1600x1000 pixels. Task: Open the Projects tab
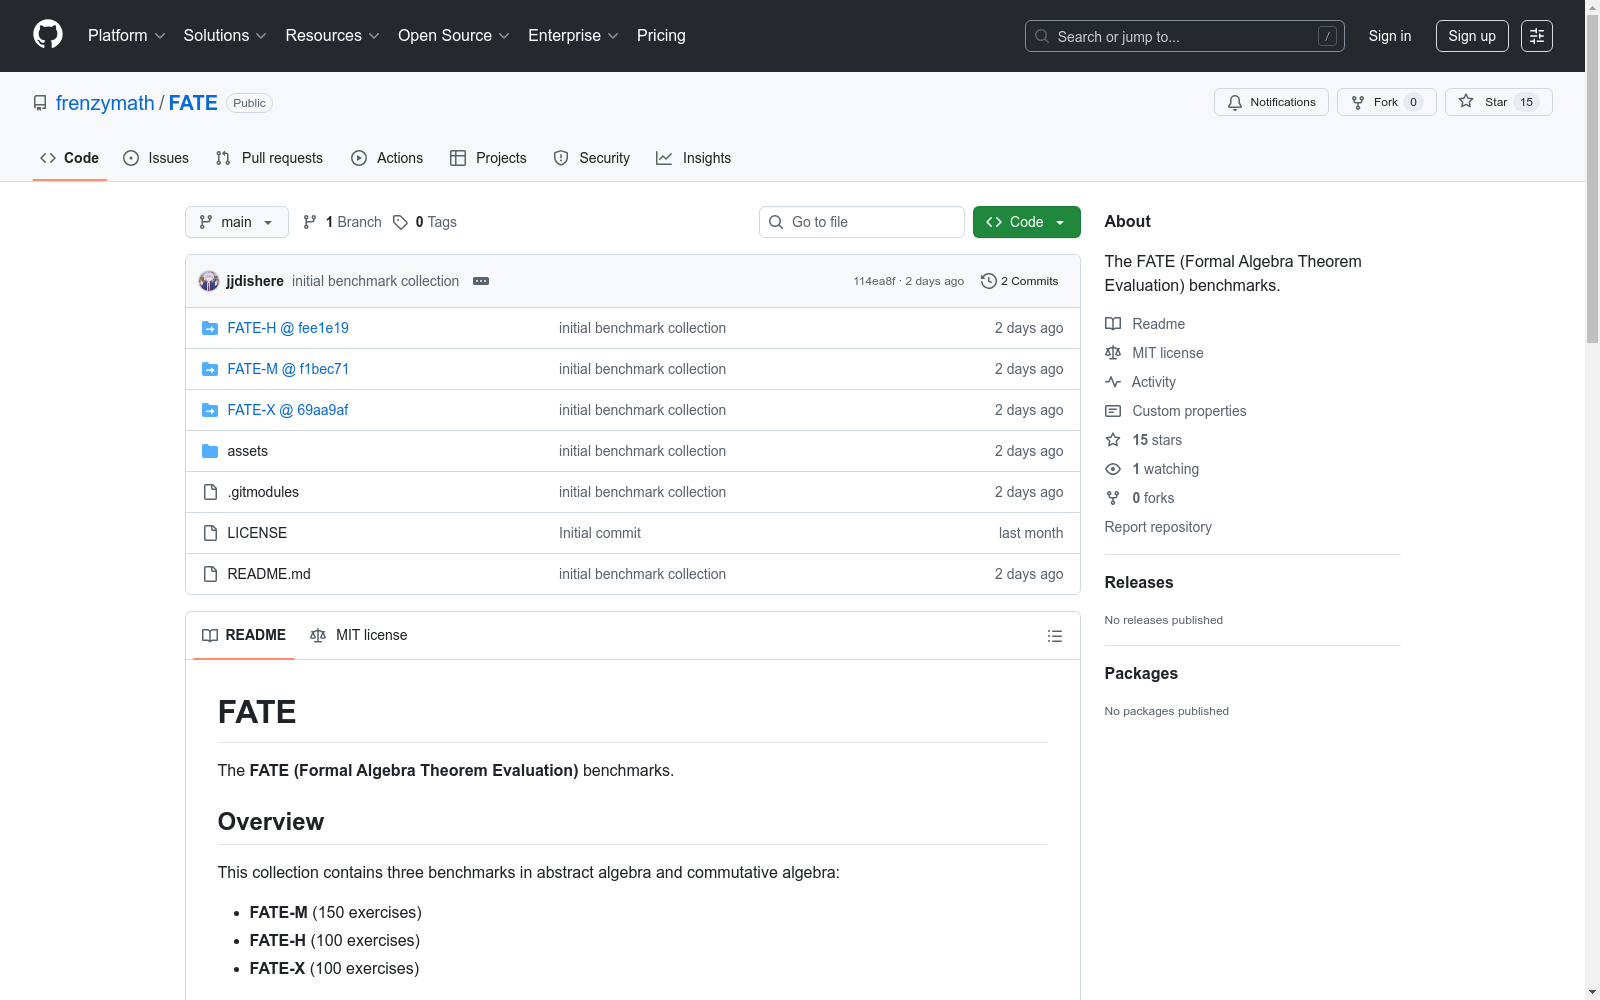coord(488,158)
